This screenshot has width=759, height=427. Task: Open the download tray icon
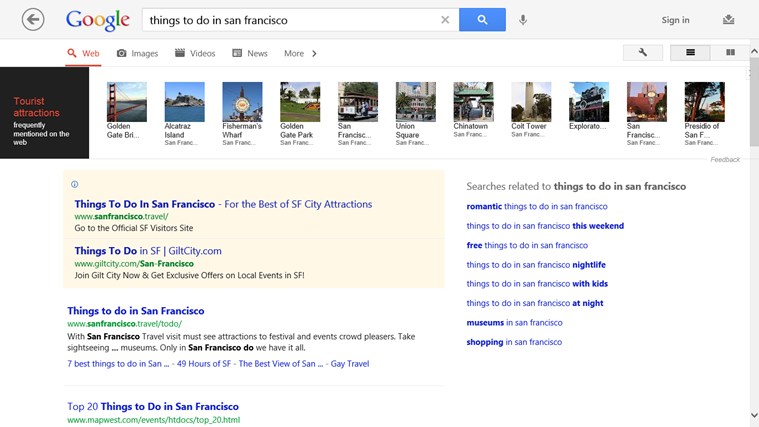click(729, 20)
